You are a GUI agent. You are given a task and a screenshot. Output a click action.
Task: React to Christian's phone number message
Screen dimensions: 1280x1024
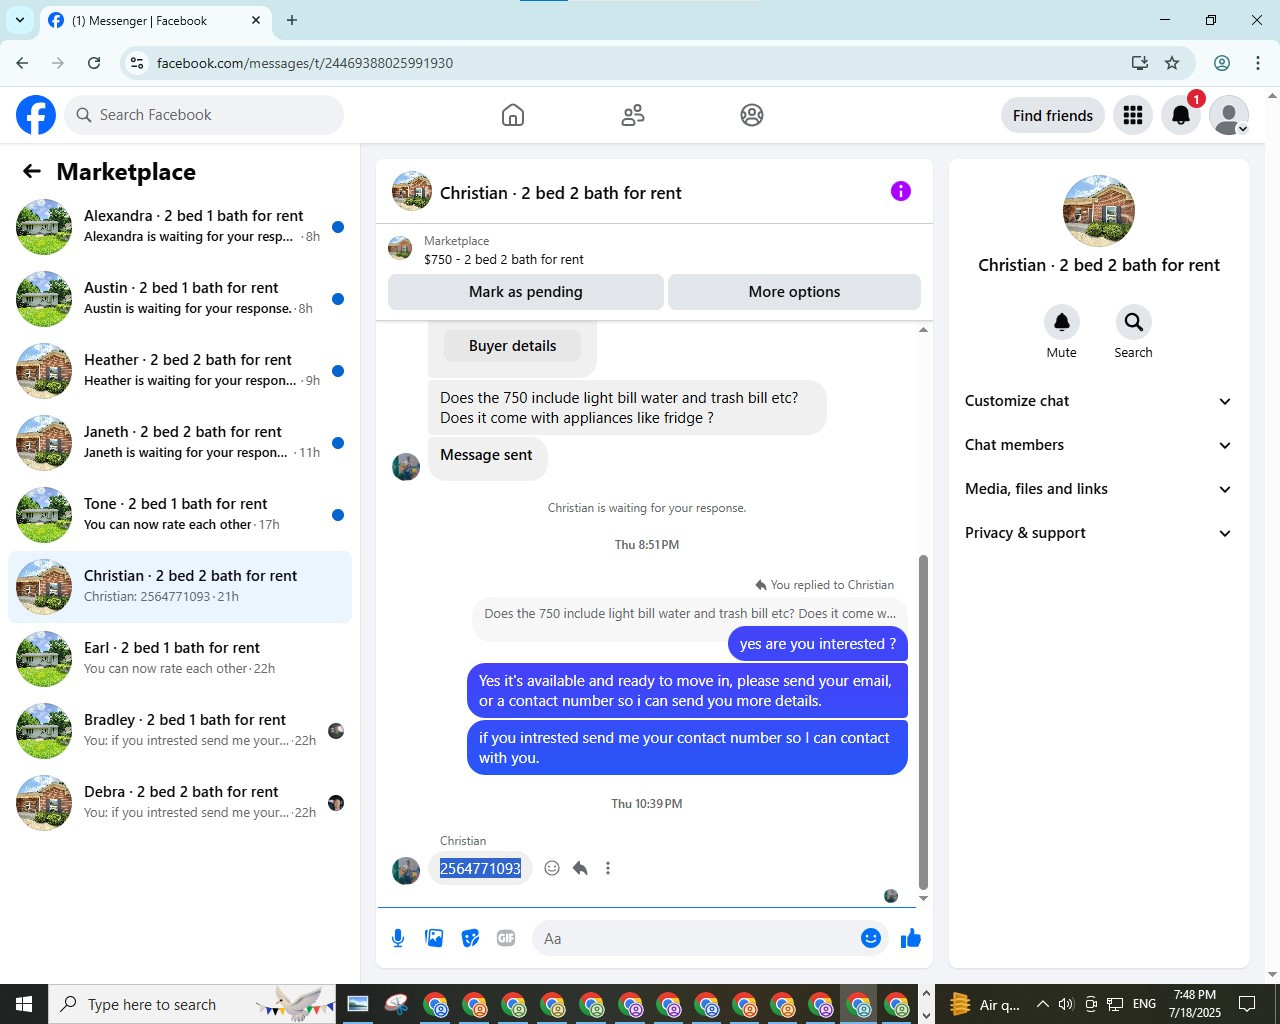point(552,868)
